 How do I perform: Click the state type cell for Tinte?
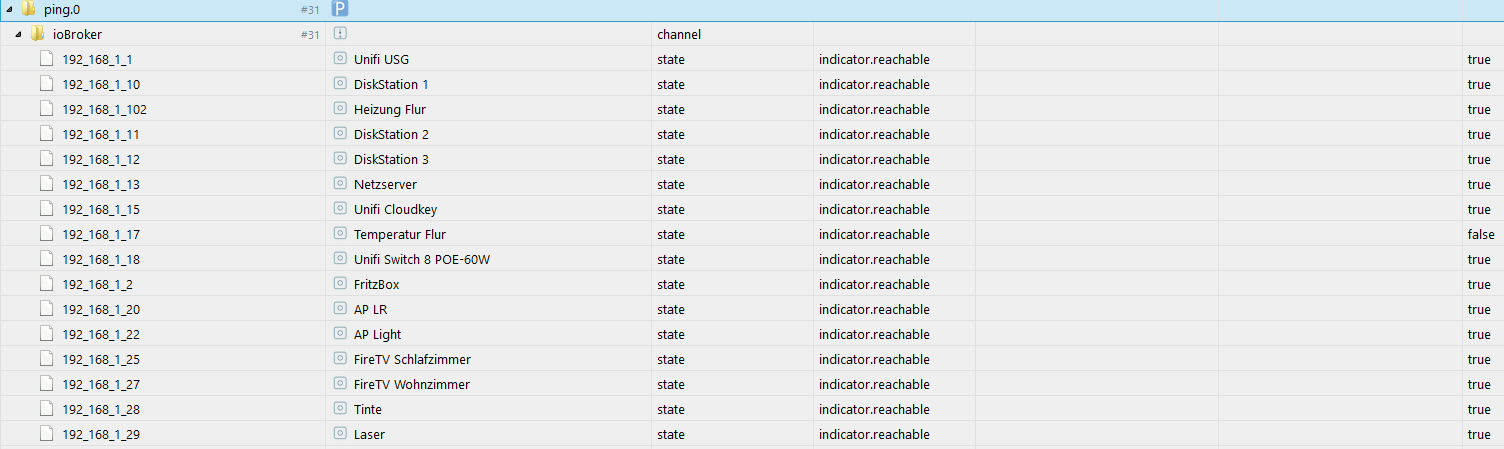[x=670, y=409]
